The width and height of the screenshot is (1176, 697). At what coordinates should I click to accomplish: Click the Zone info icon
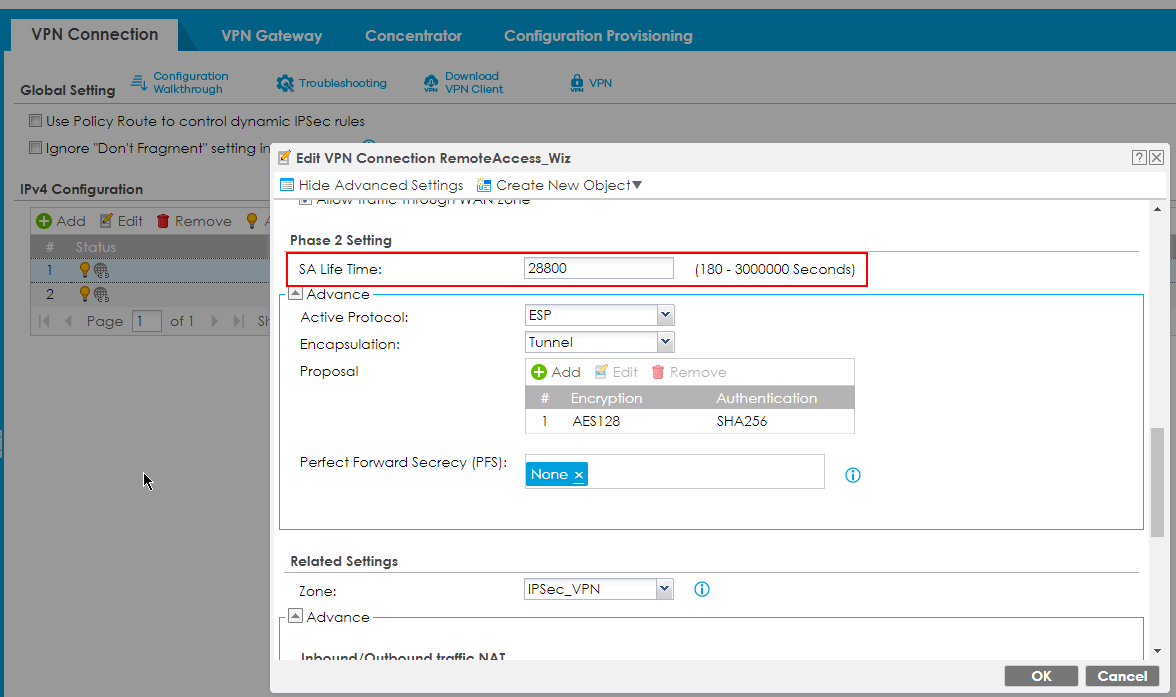[702, 589]
